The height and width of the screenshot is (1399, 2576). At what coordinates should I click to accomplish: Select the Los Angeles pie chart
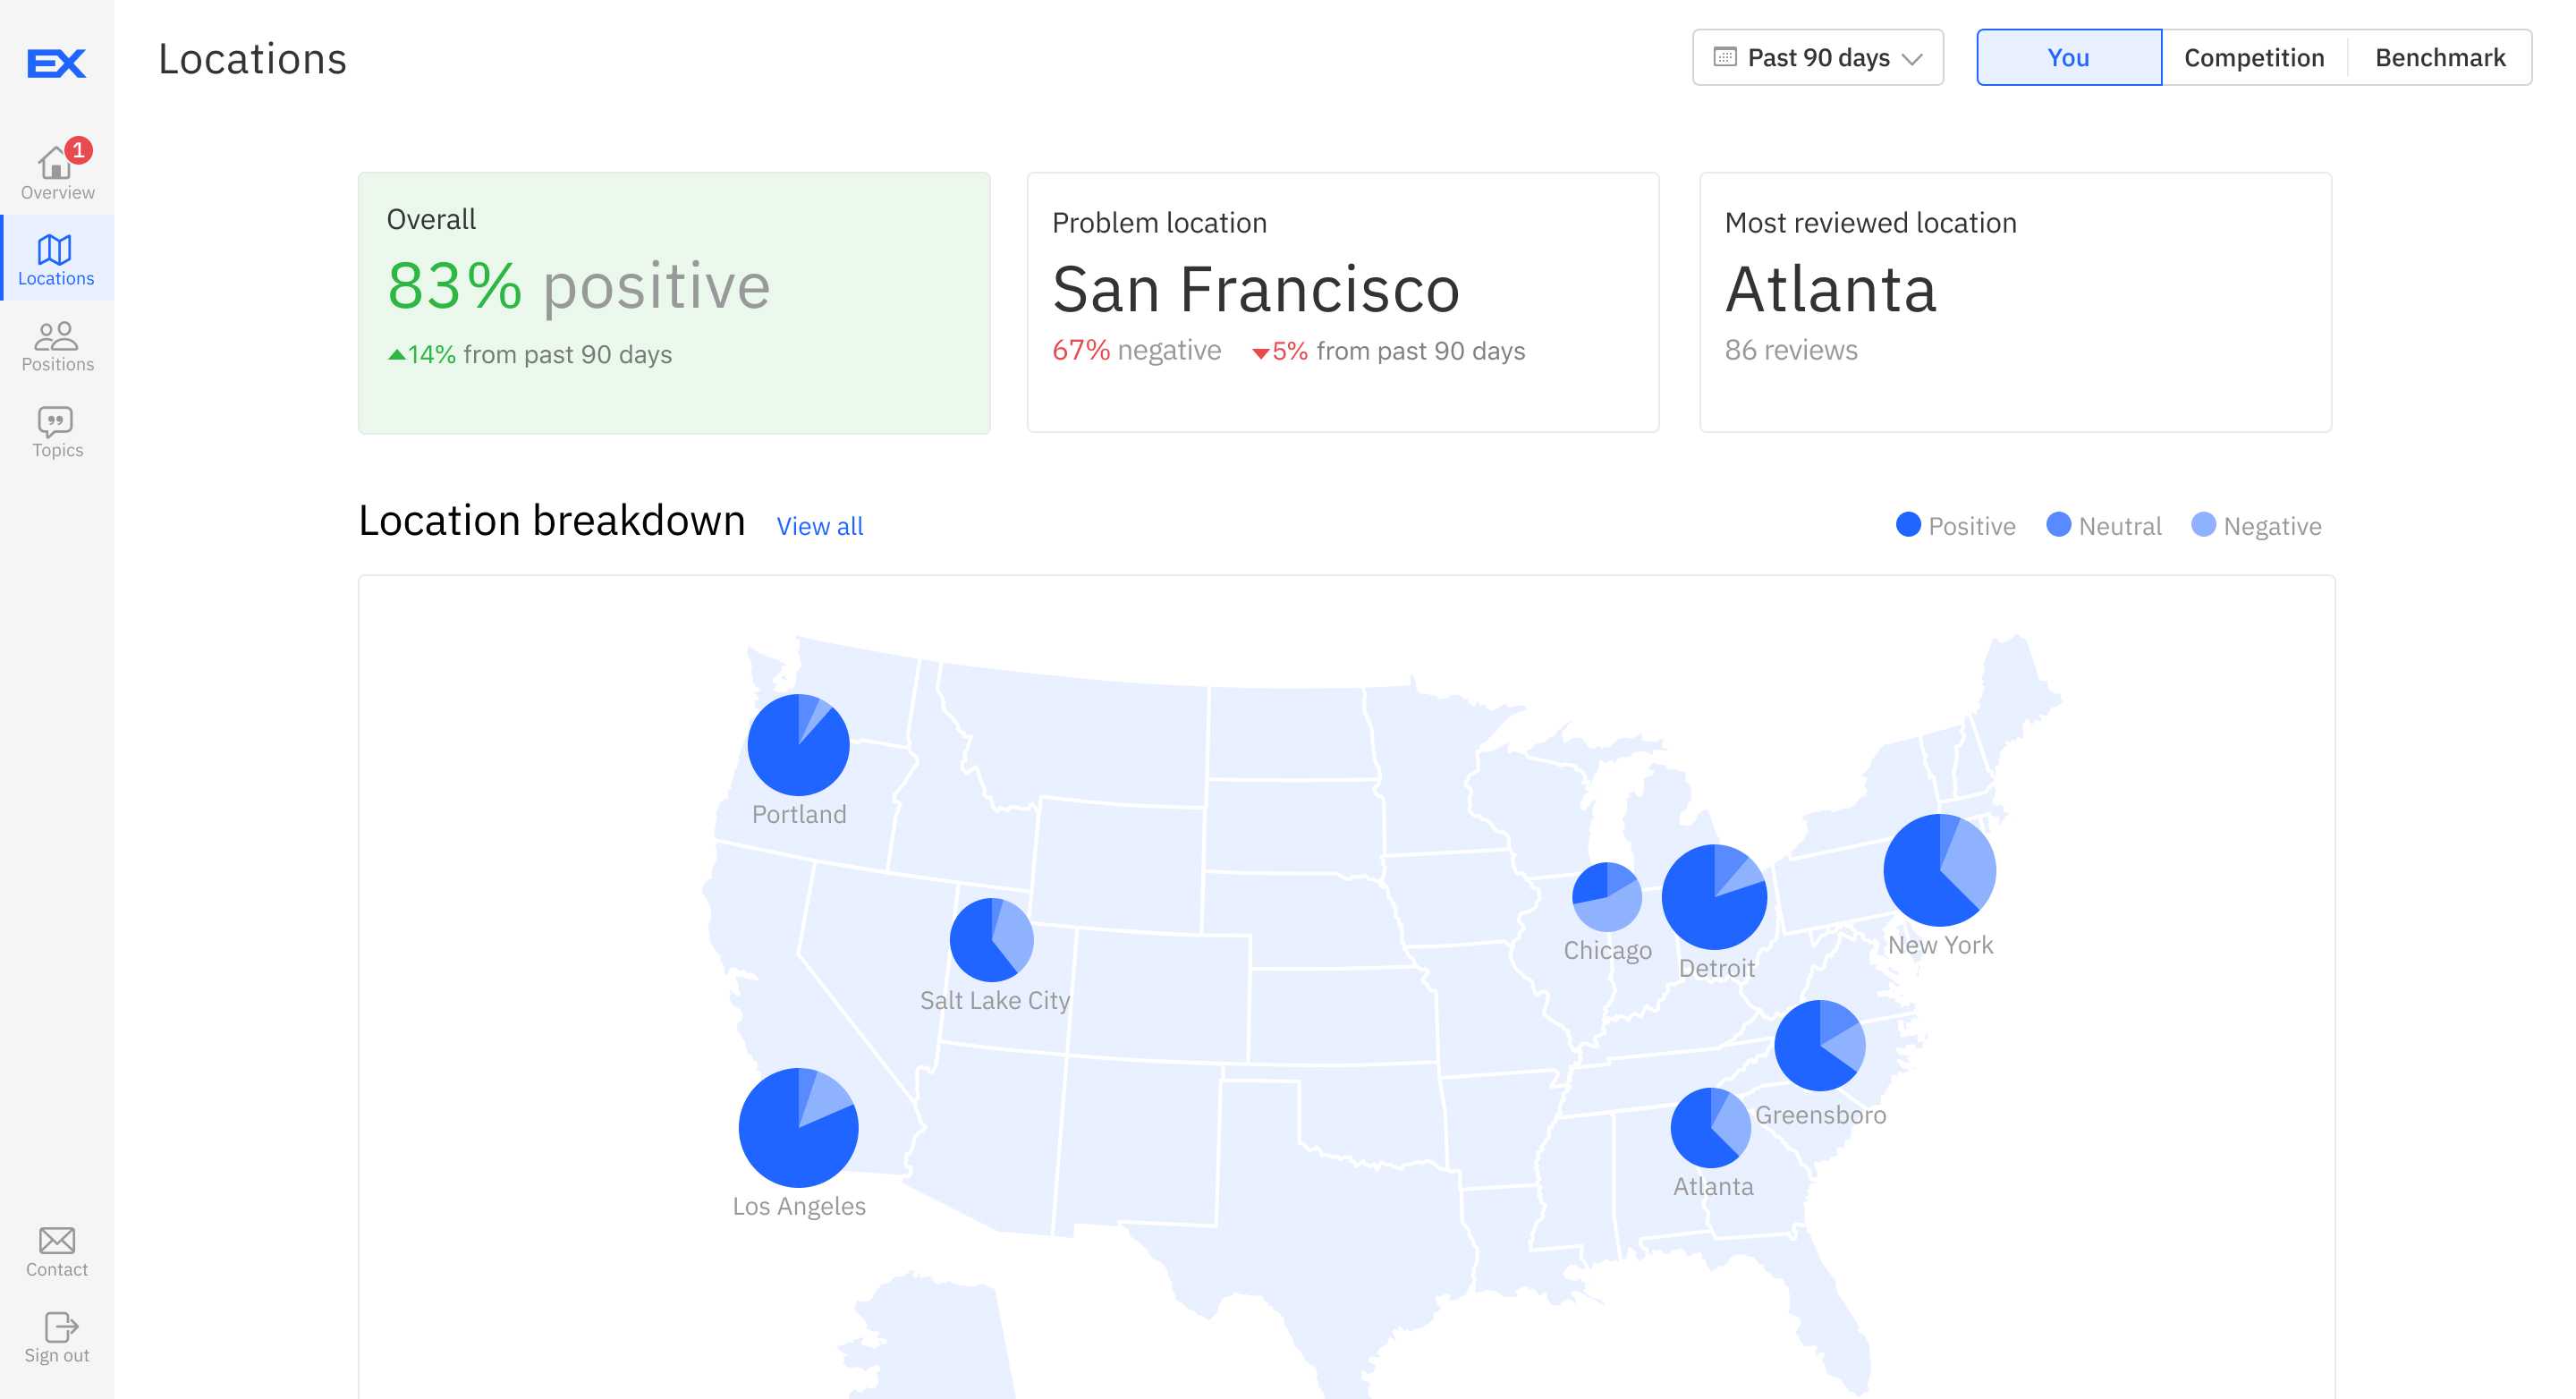[798, 1128]
